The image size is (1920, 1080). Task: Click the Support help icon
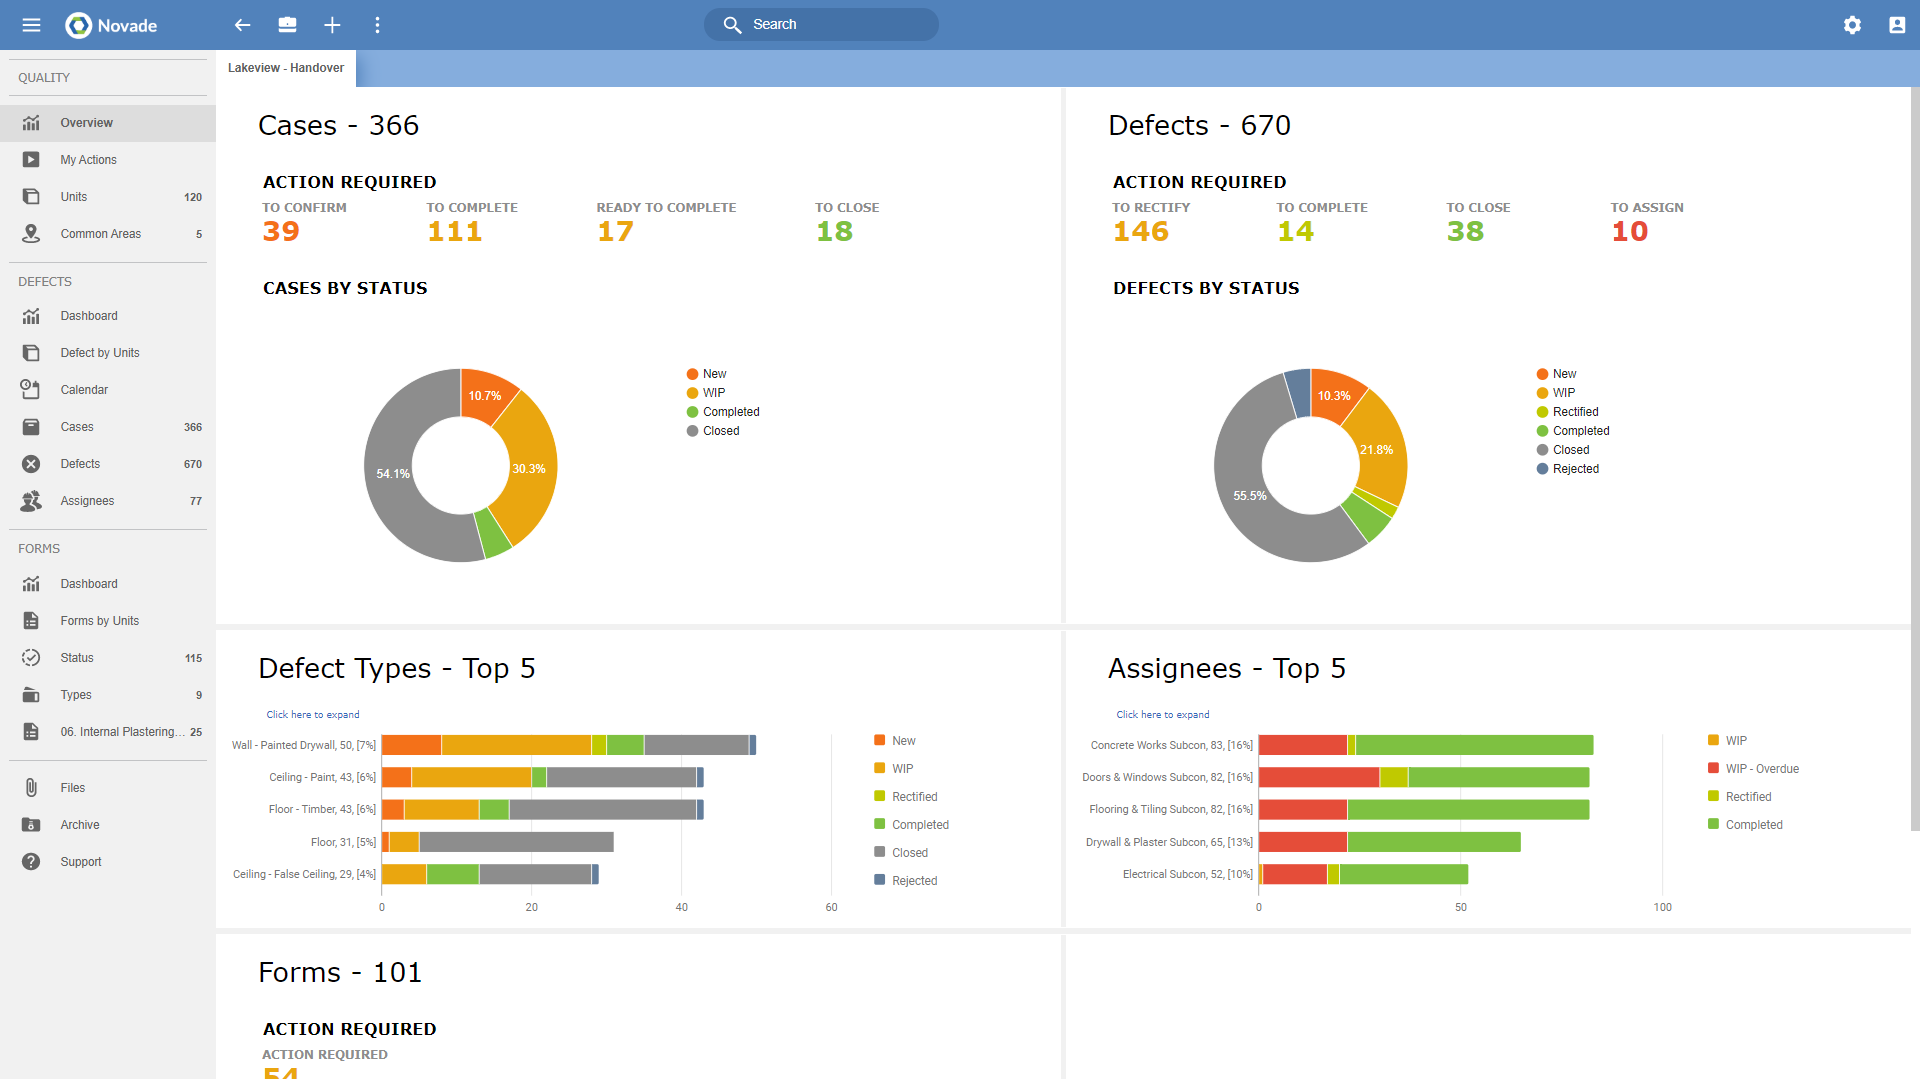(x=31, y=862)
